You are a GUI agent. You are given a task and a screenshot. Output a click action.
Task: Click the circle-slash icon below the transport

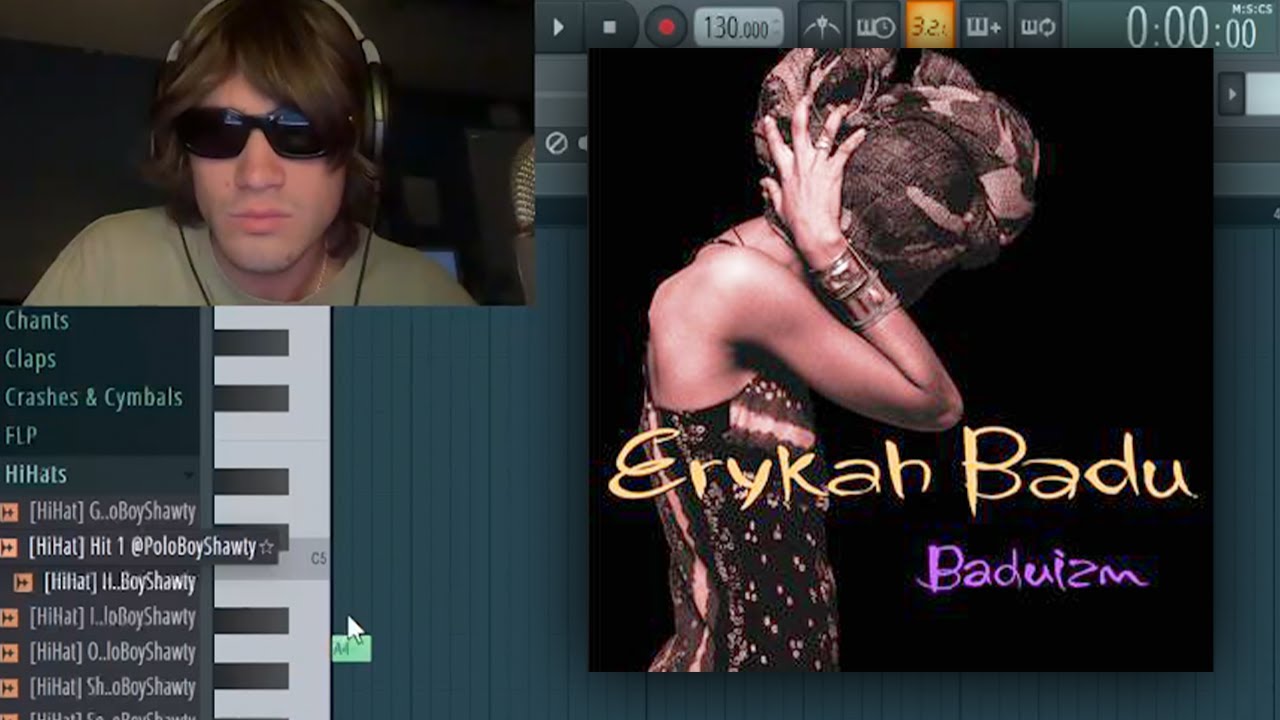(x=556, y=143)
